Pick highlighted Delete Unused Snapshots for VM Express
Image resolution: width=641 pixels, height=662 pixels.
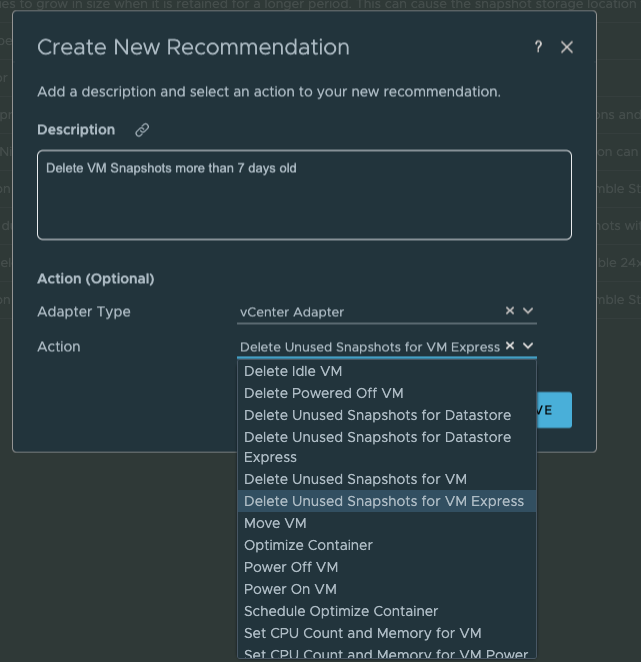387,501
